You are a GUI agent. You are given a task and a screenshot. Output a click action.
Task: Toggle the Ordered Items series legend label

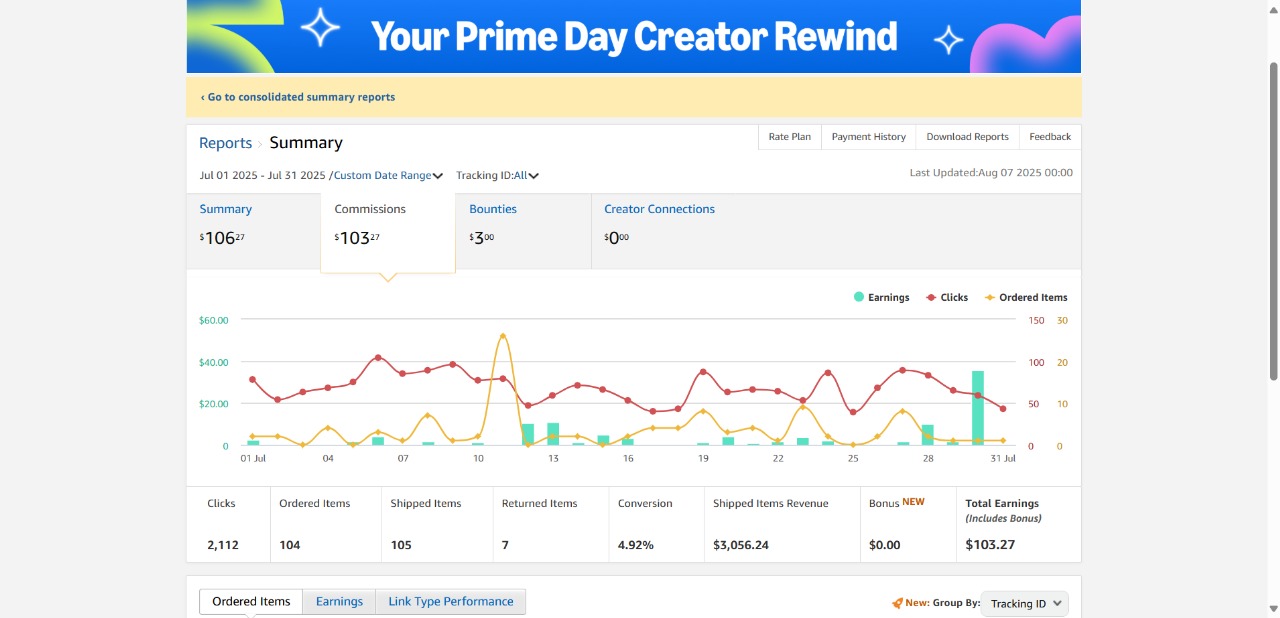1033,297
